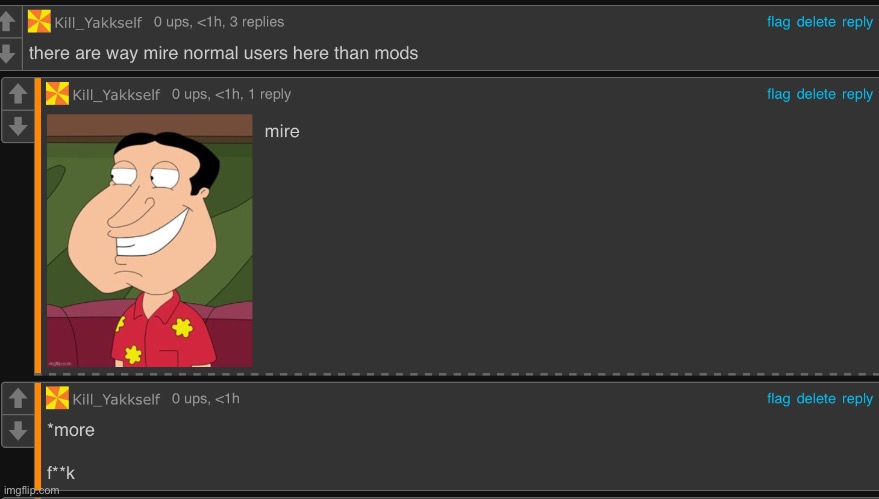
Task: Flag the '*more' comment
Action: tap(779, 399)
